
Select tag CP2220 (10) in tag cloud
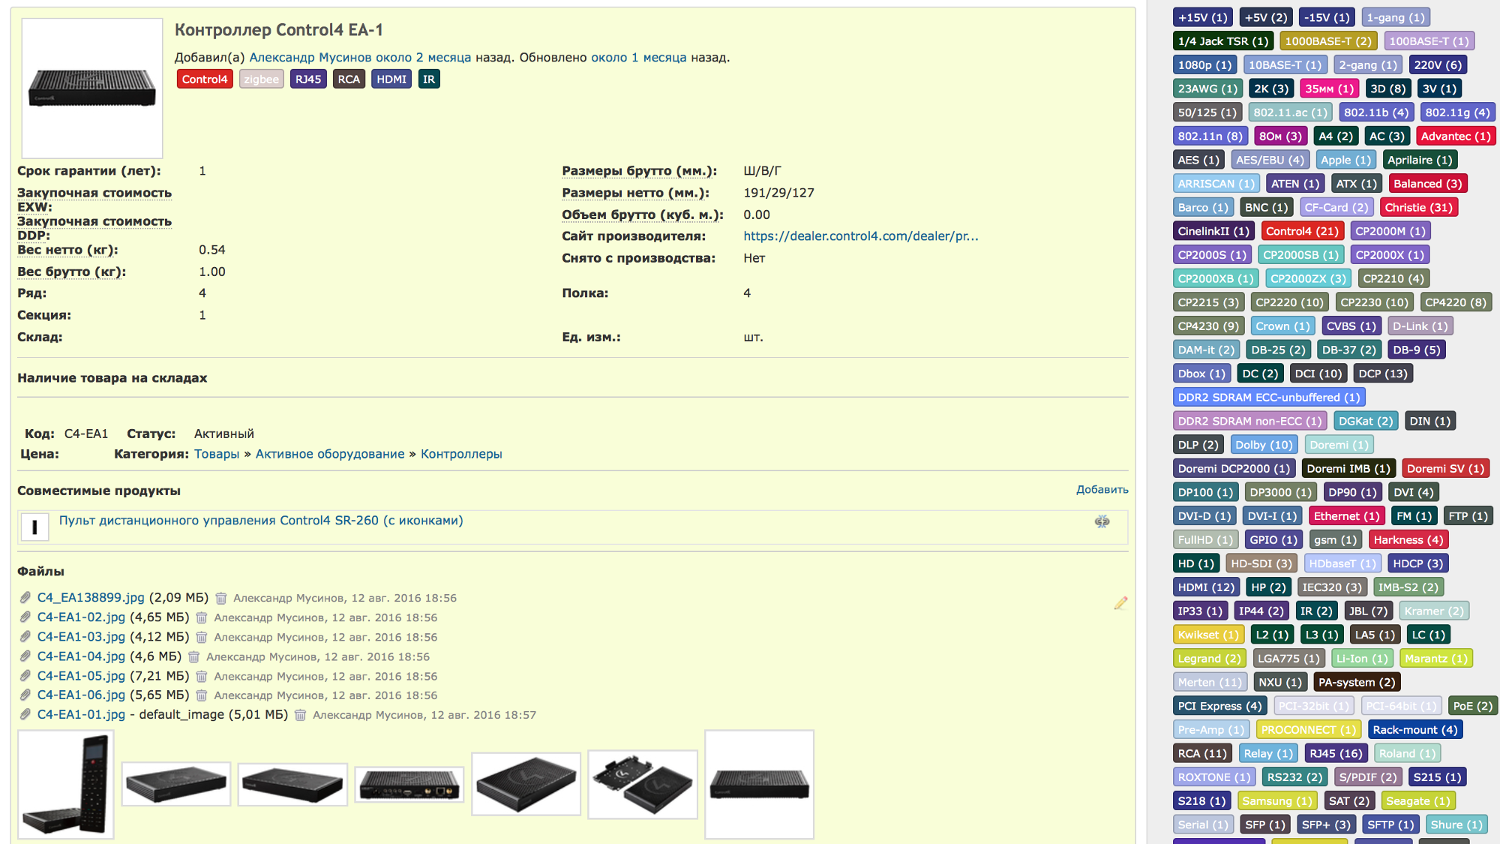(1289, 302)
